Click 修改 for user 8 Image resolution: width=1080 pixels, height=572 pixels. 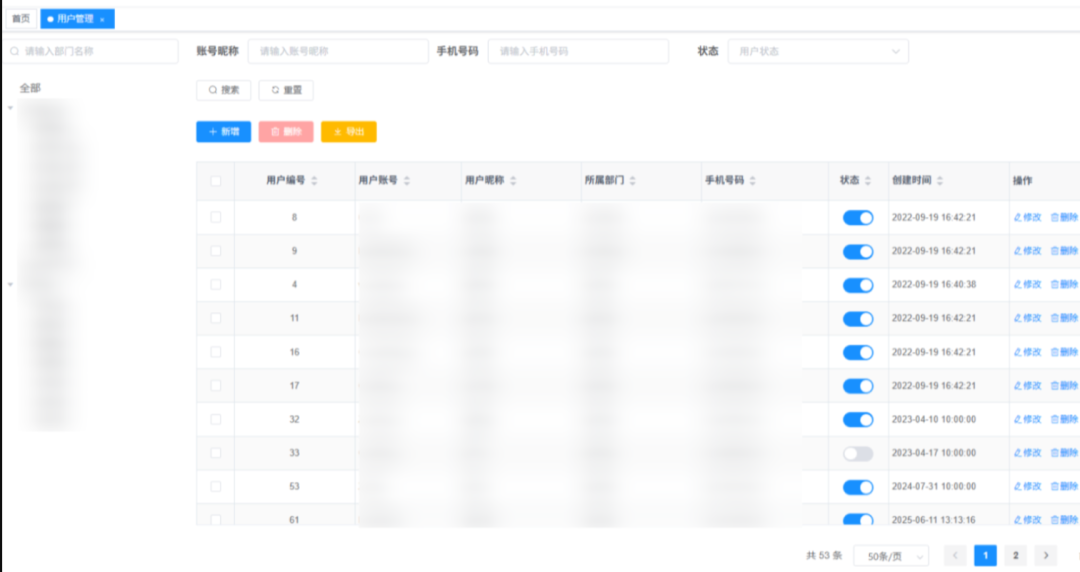(1028, 217)
